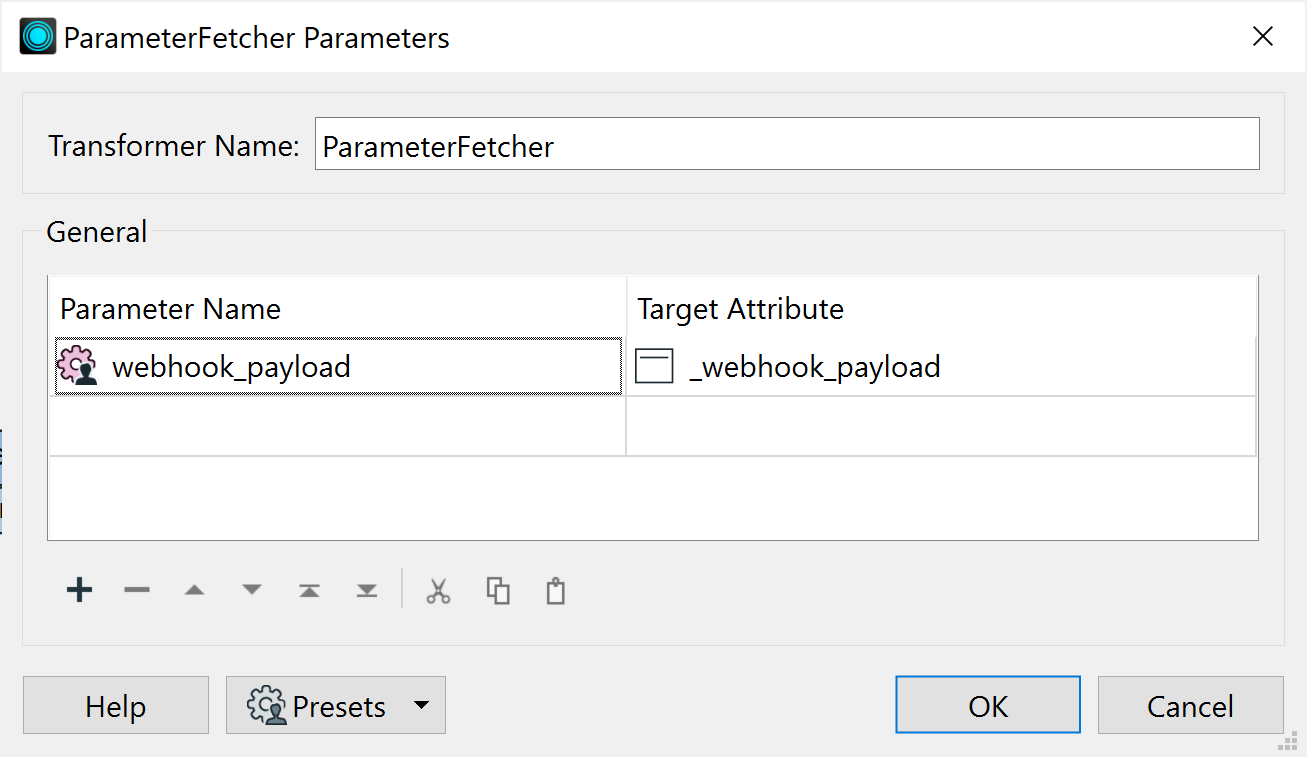
Task: Click the FME logo in the title bar
Action: [x=37, y=36]
